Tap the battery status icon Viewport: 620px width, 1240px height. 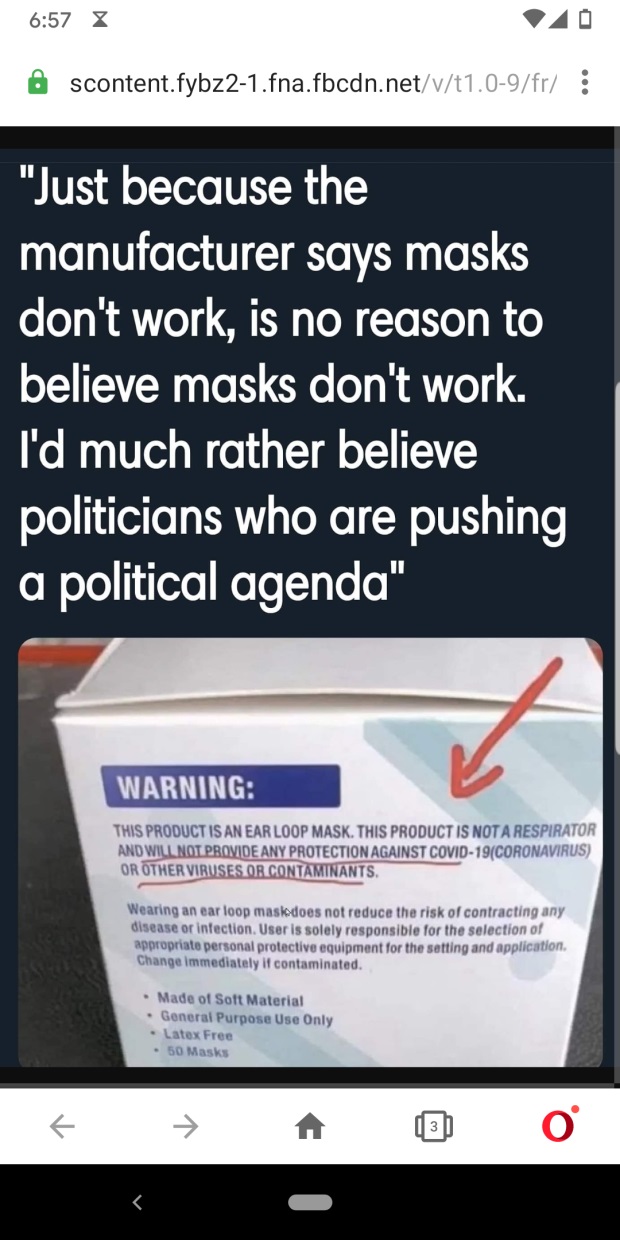click(586, 20)
